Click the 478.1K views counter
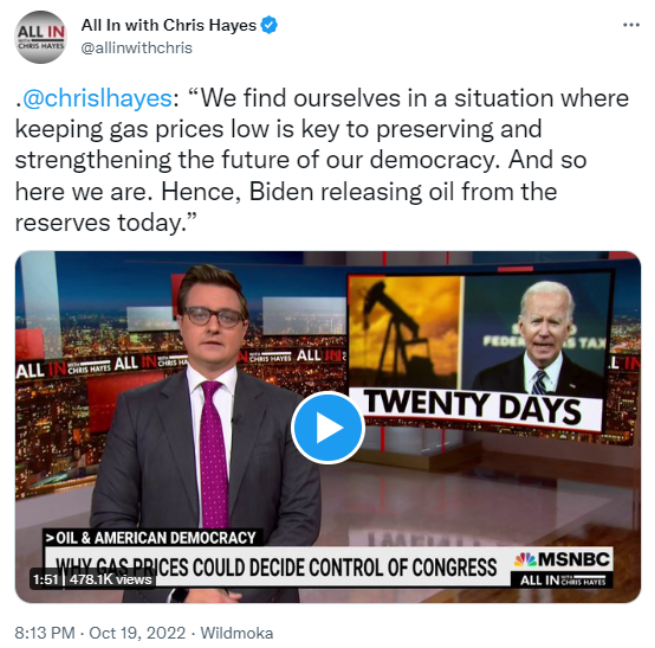Viewport: 655px width, 648px height. [110, 580]
